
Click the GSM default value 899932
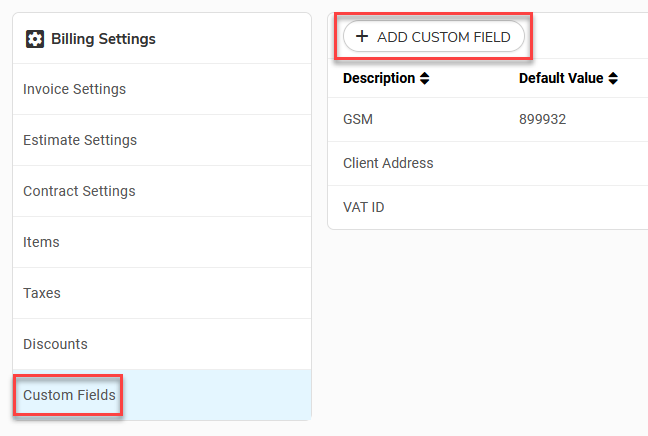coord(542,119)
